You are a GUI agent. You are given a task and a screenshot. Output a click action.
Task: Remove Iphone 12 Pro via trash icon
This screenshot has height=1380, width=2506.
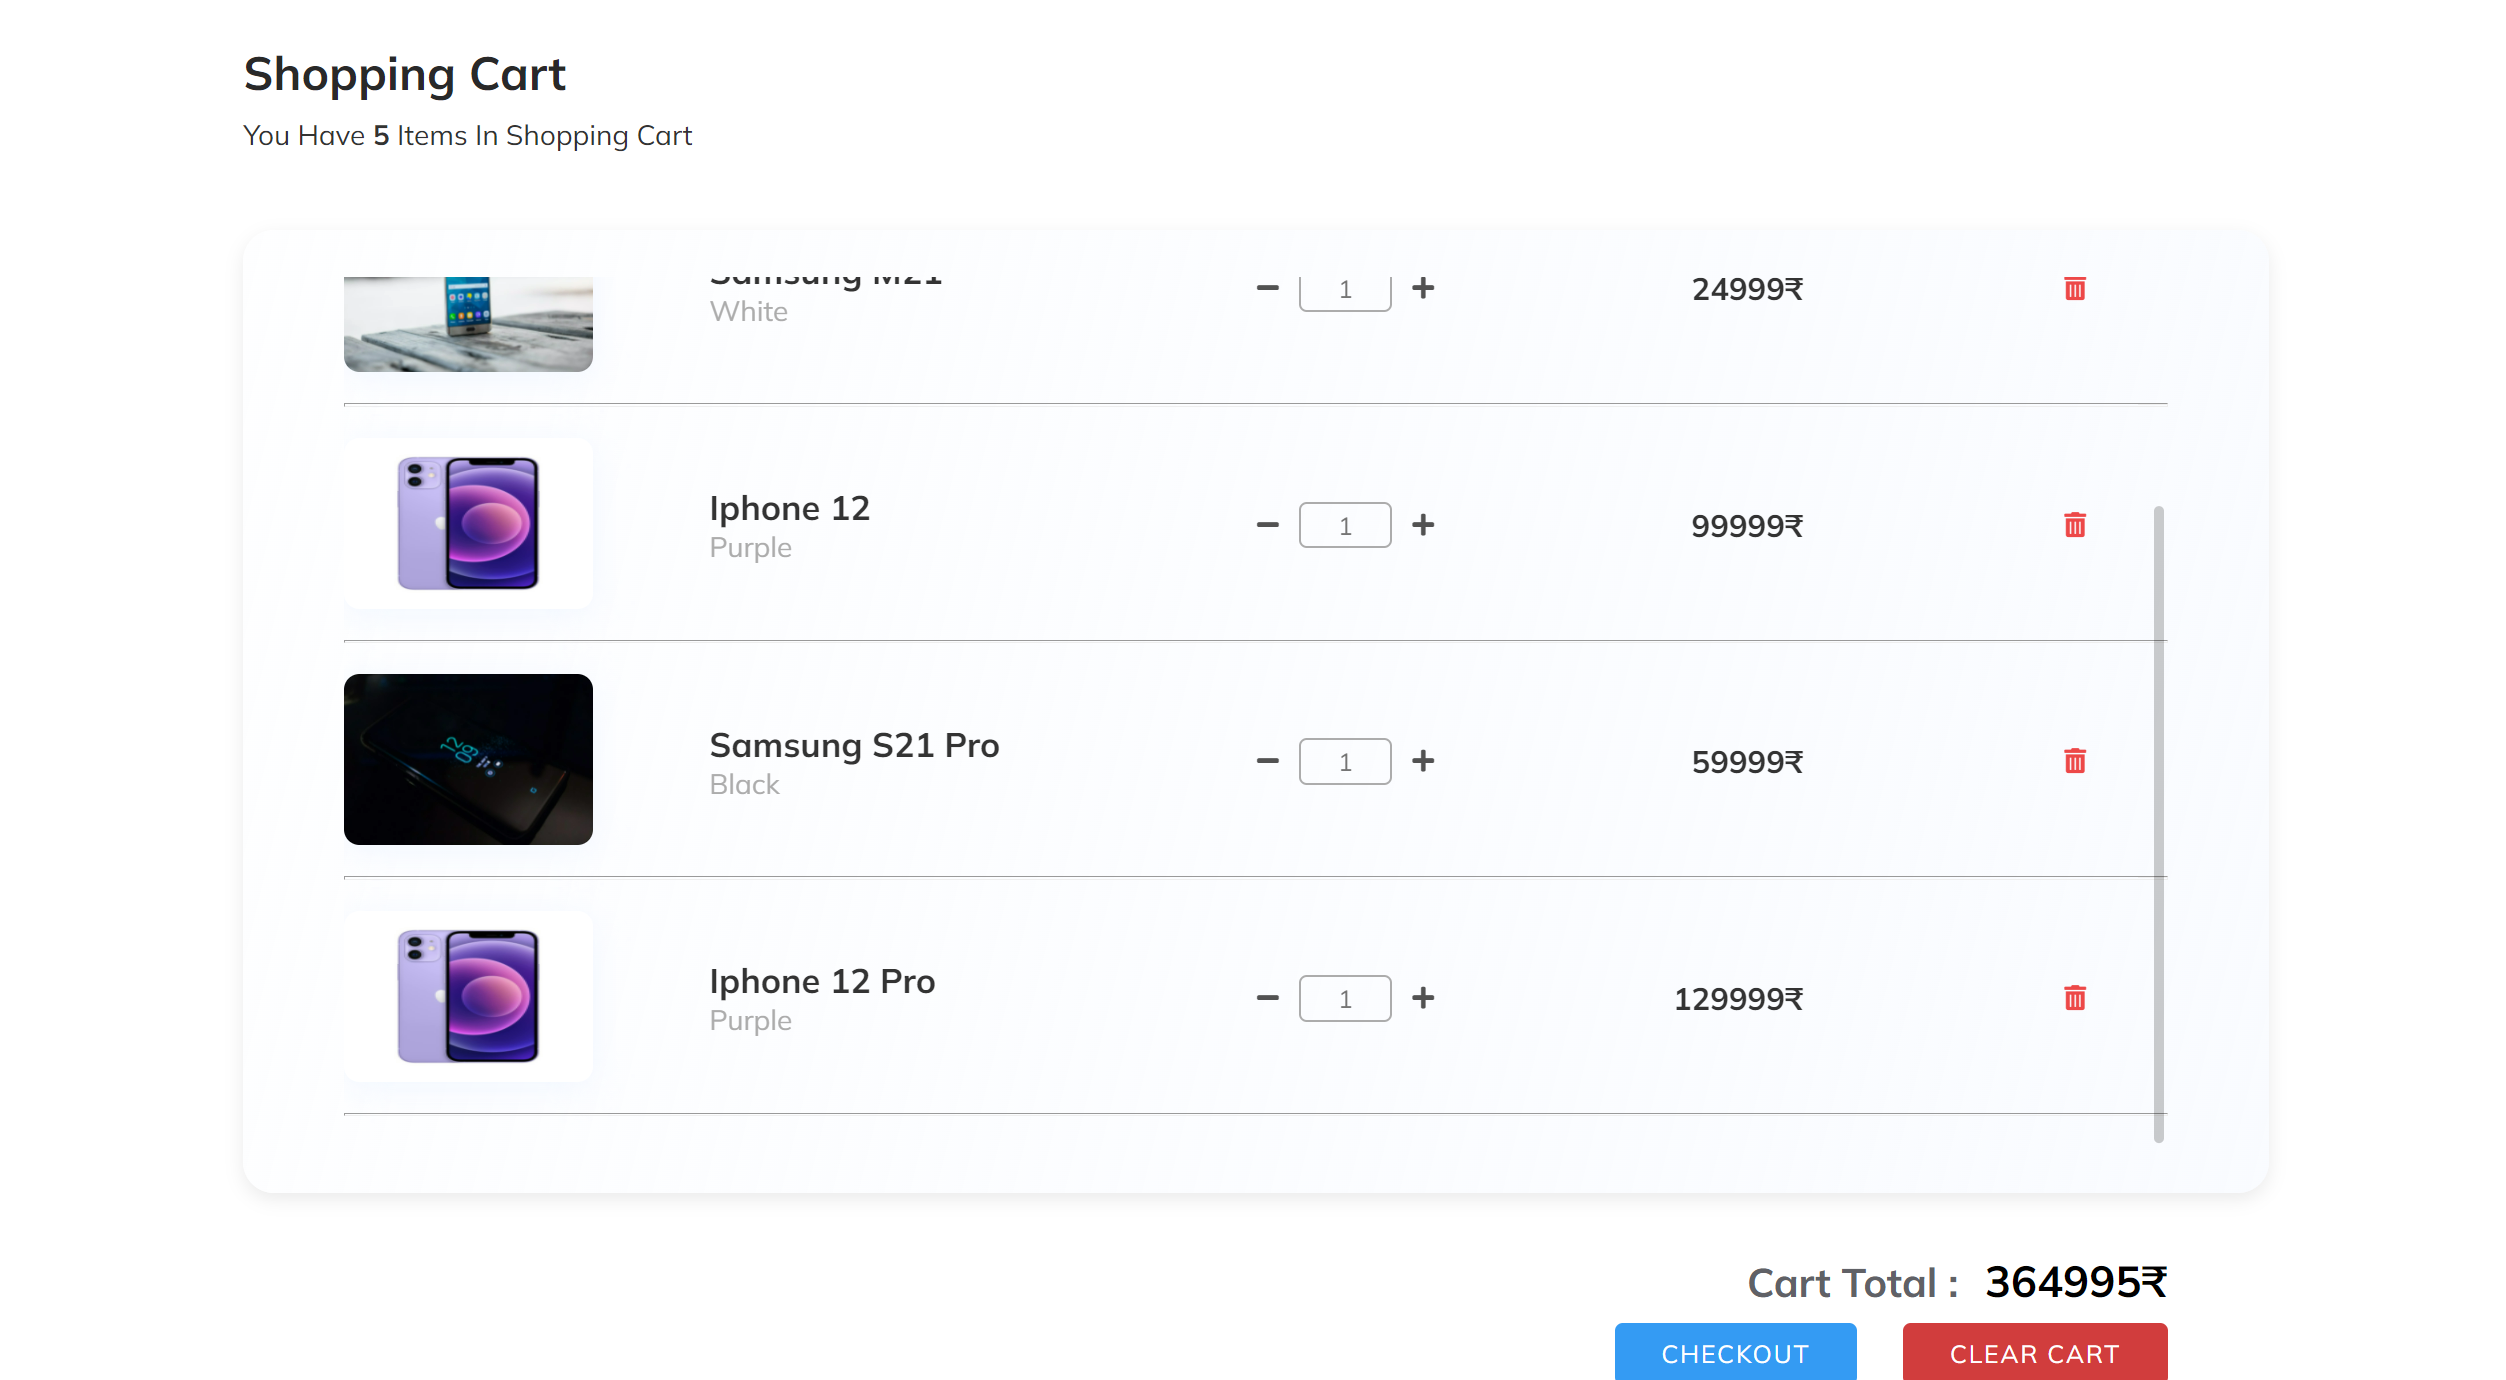coord(2075,997)
